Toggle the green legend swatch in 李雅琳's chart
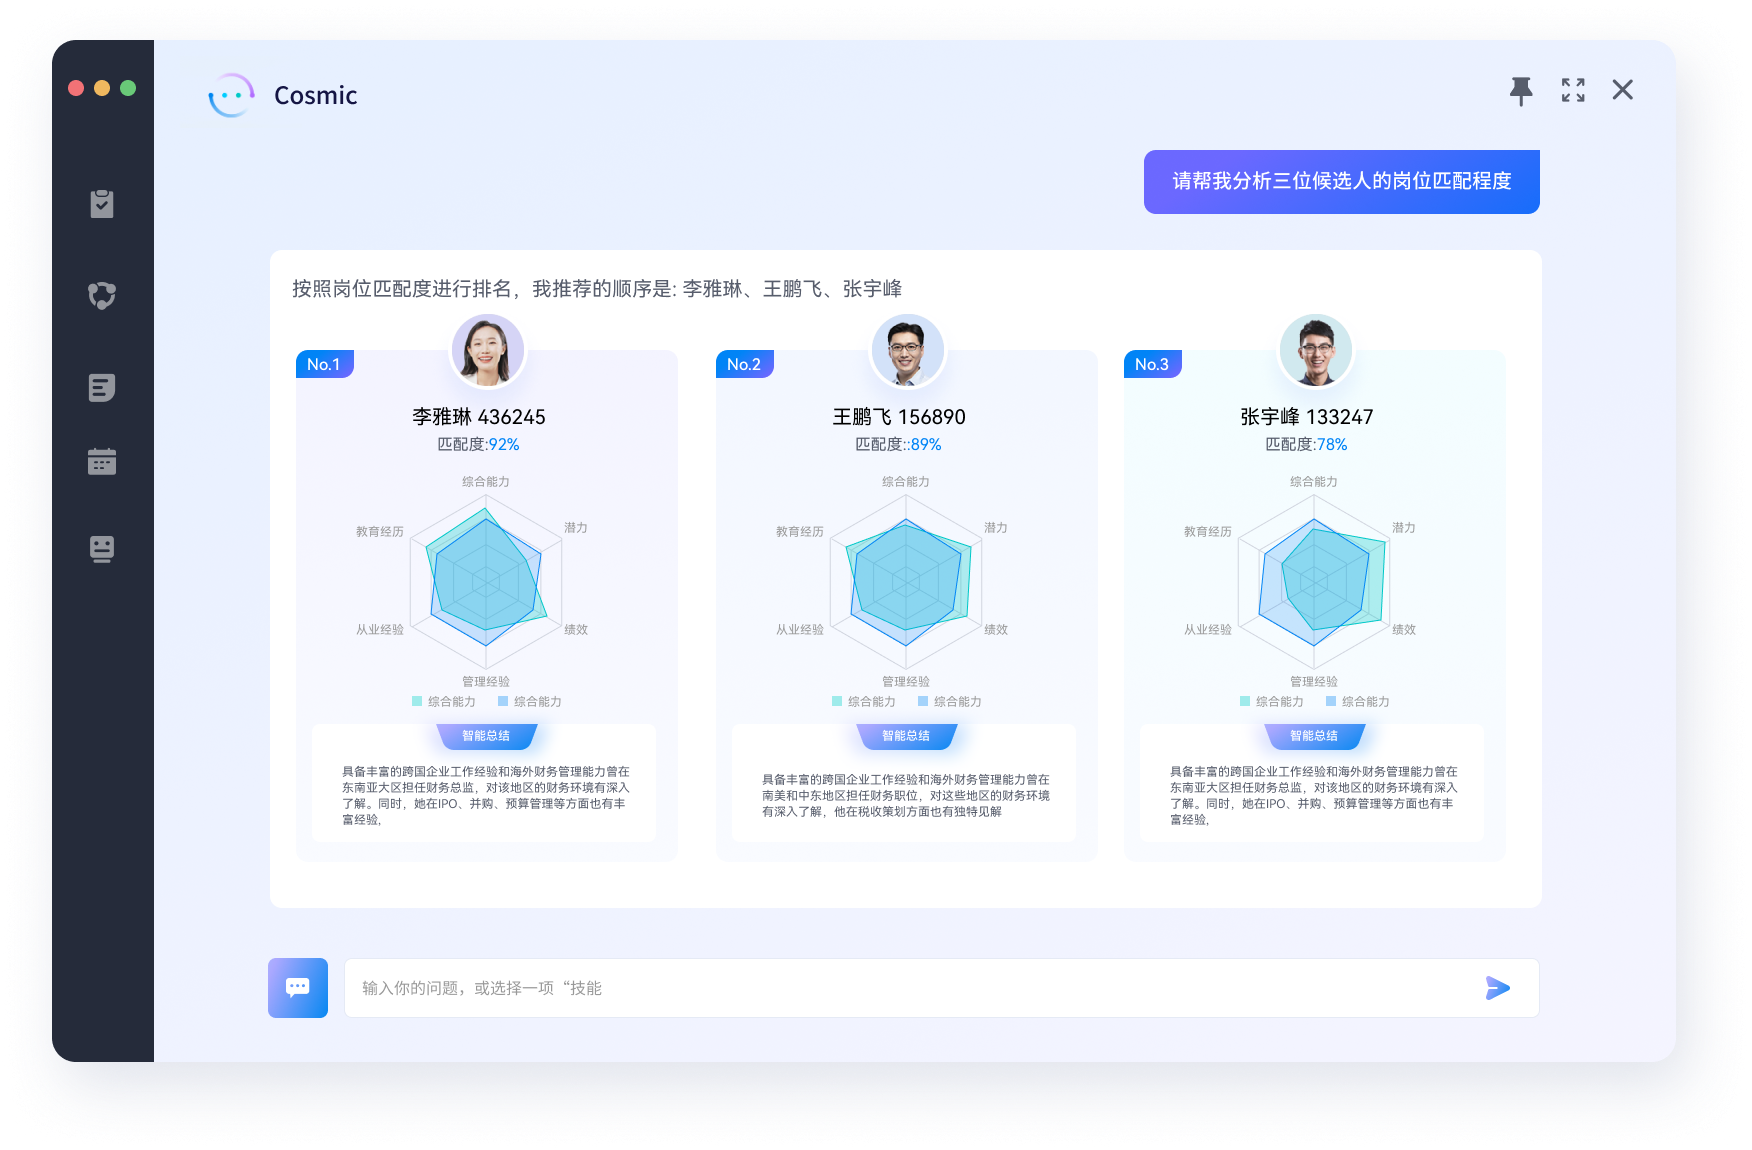 click(x=417, y=702)
